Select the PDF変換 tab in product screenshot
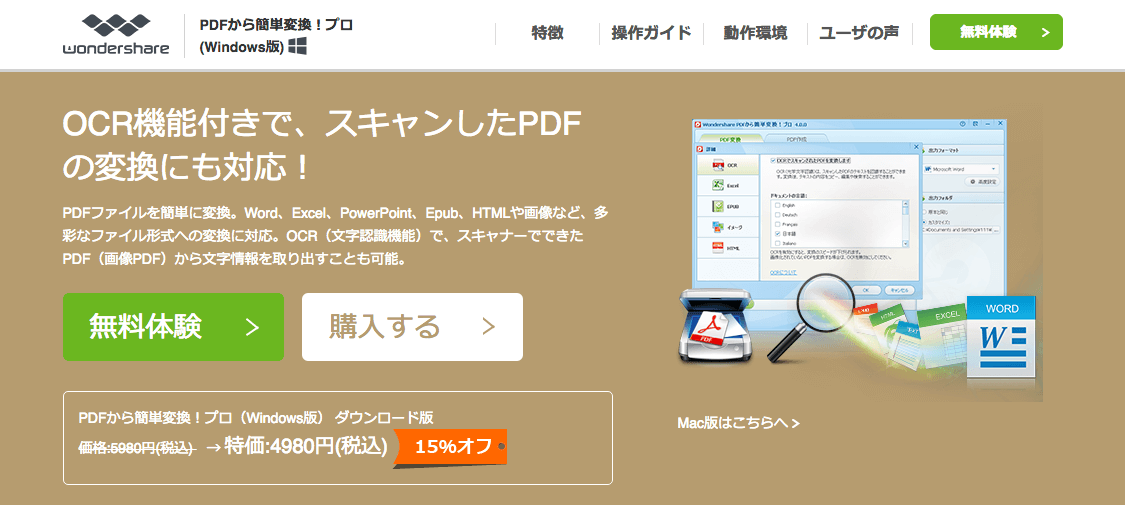The width and height of the screenshot is (1125, 508). click(730, 139)
